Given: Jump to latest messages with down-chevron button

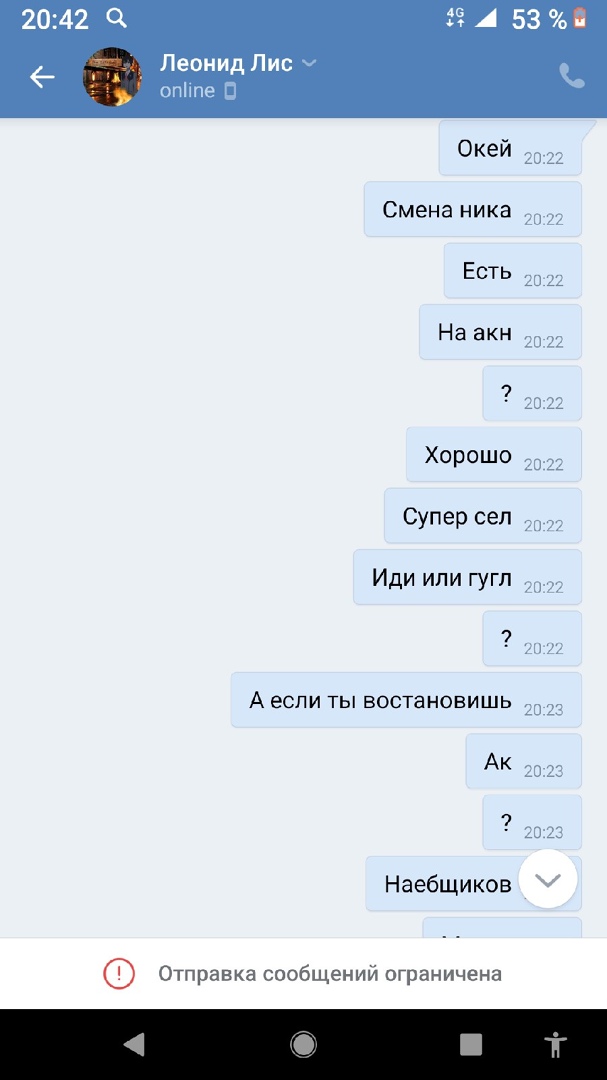Looking at the screenshot, I should tap(548, 879).
